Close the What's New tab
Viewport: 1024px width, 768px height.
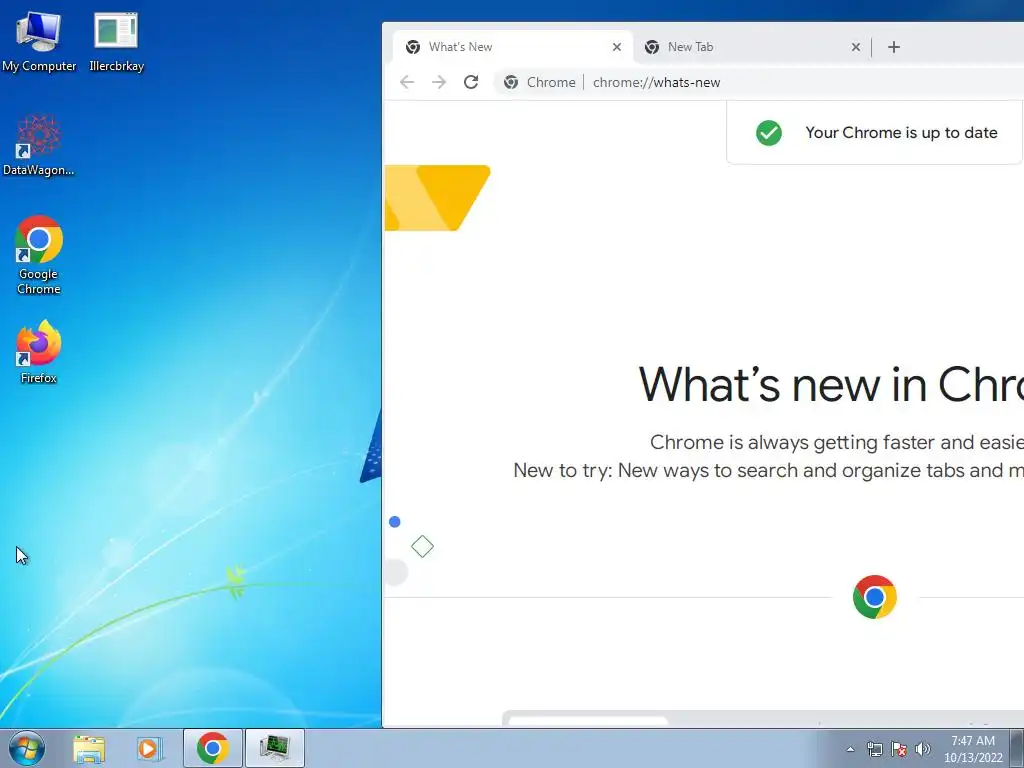(616, 47)
